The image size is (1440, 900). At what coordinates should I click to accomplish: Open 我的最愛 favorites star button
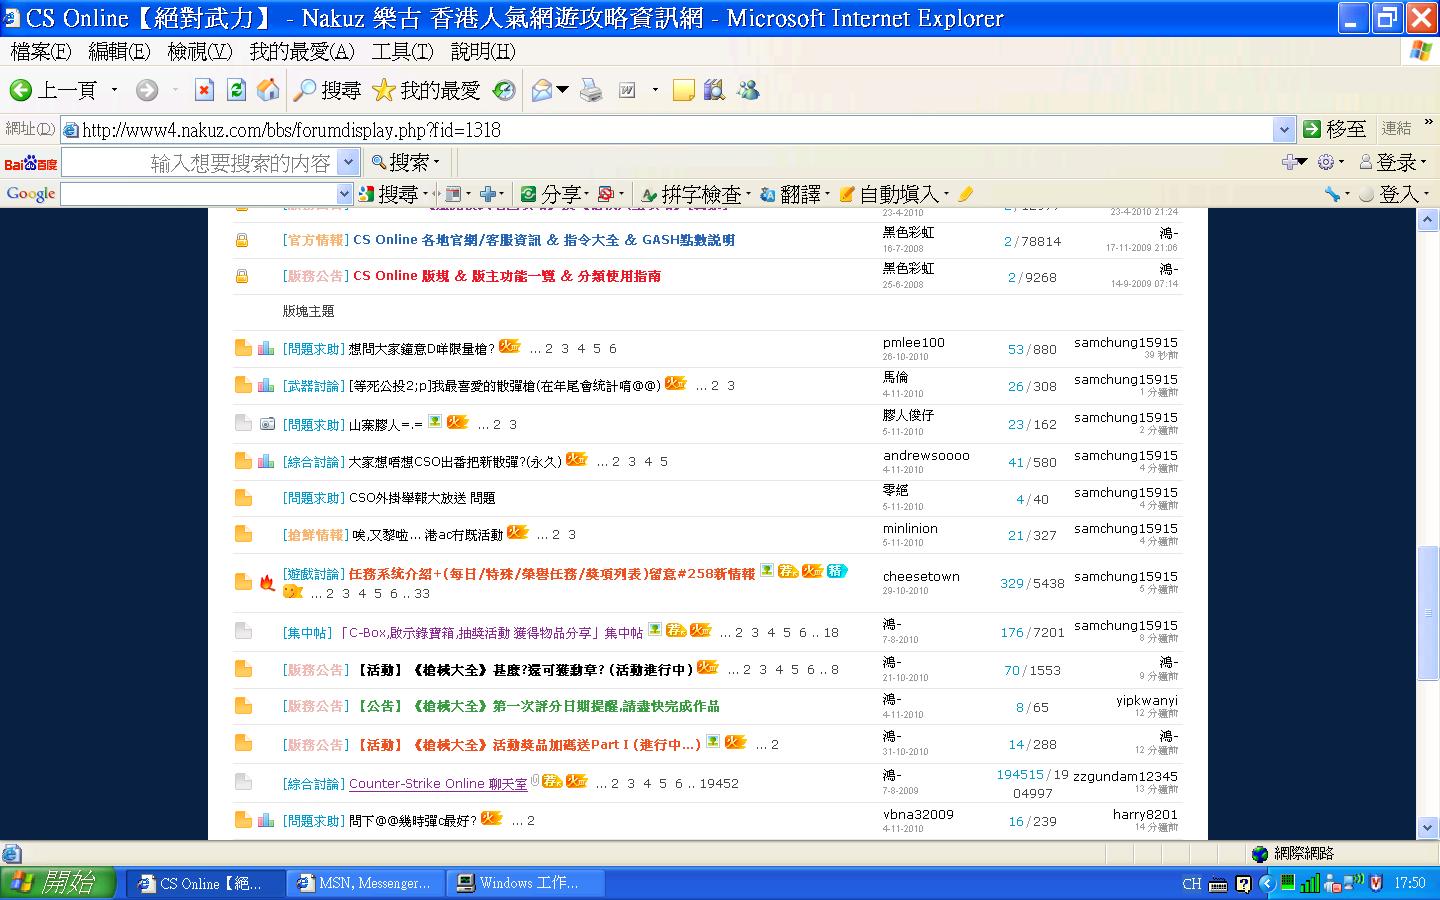pos(426,91)
